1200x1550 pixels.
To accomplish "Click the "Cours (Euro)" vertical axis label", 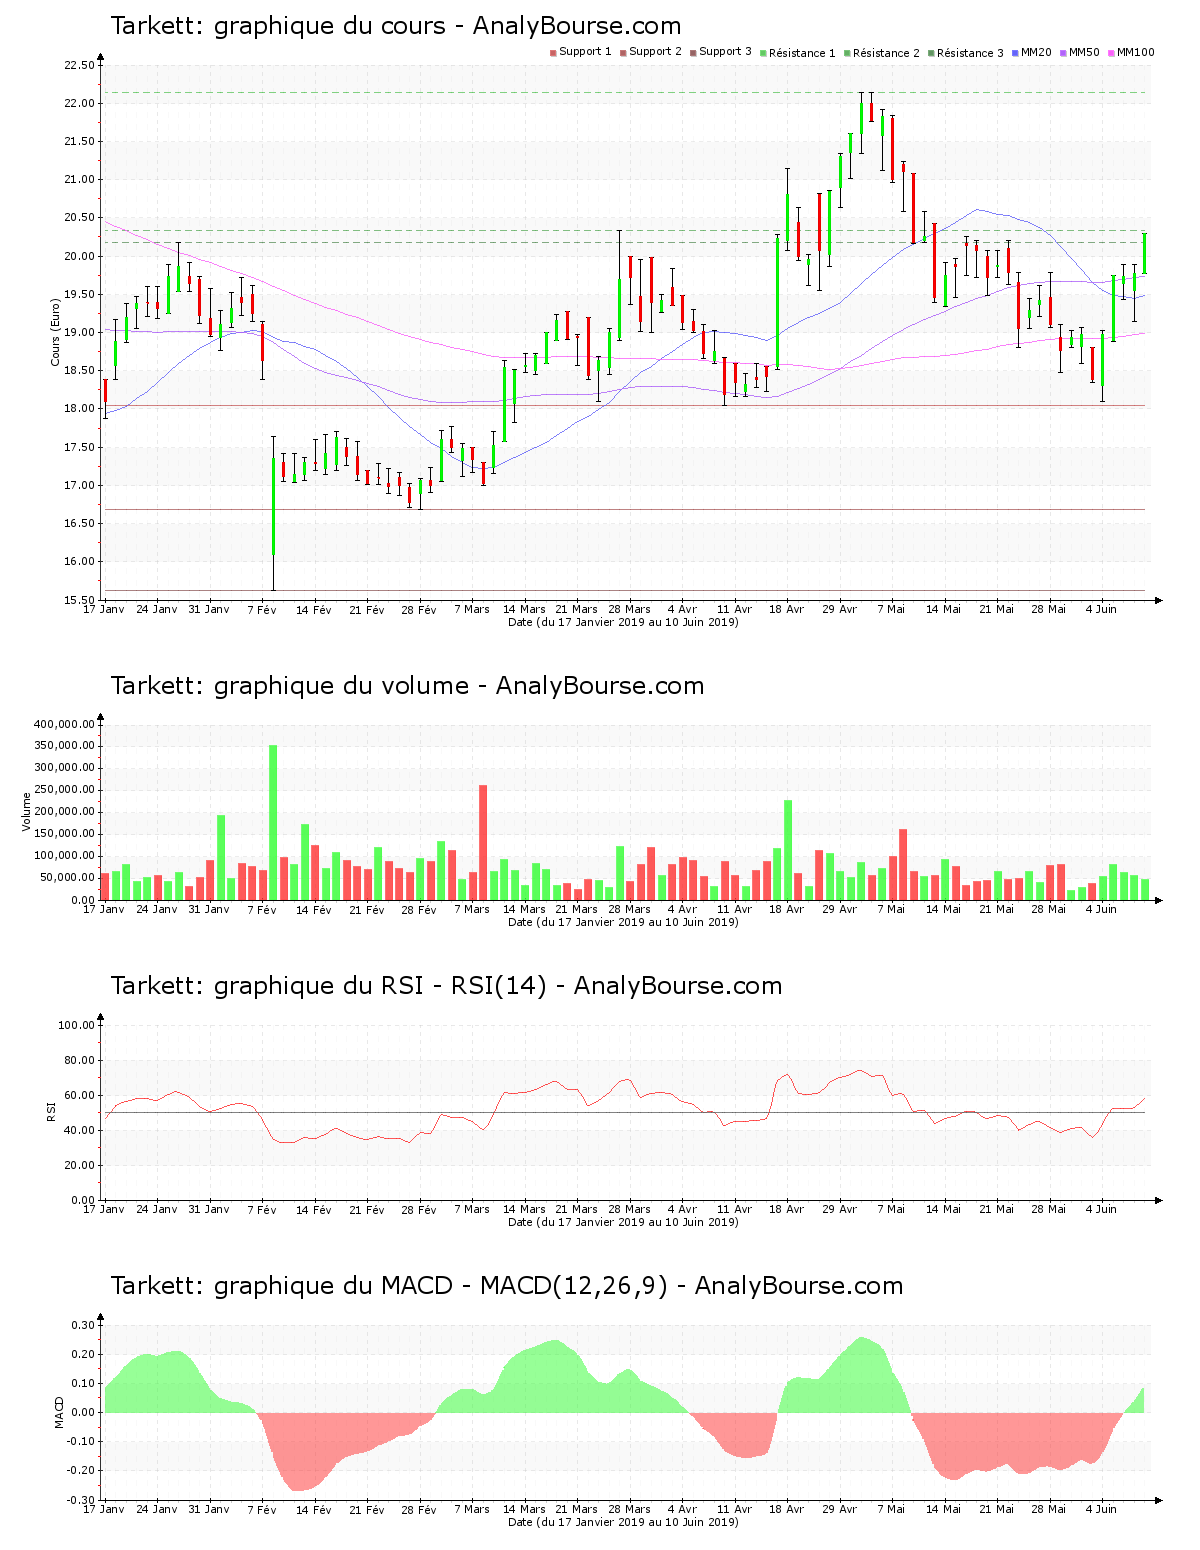I will [56, 333].
